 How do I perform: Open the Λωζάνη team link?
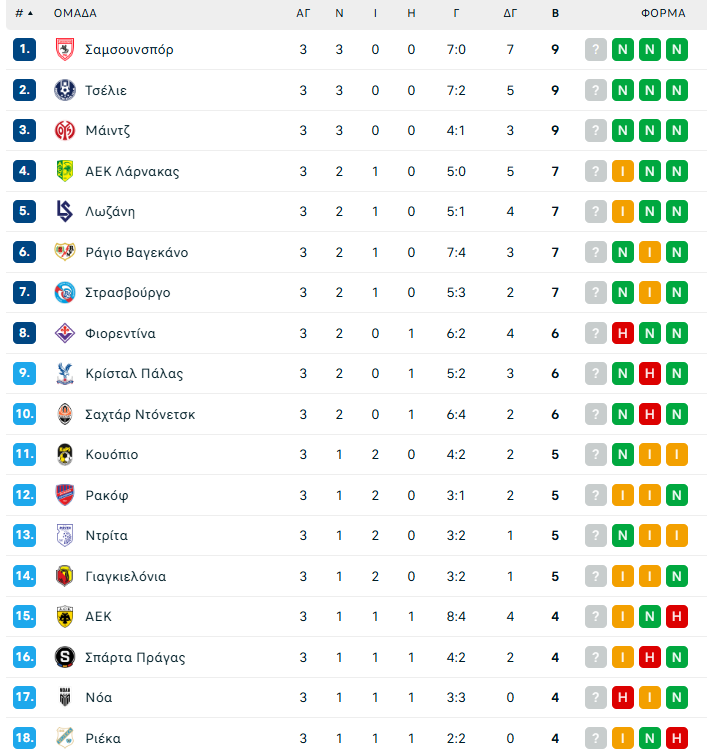pos(110,211)
